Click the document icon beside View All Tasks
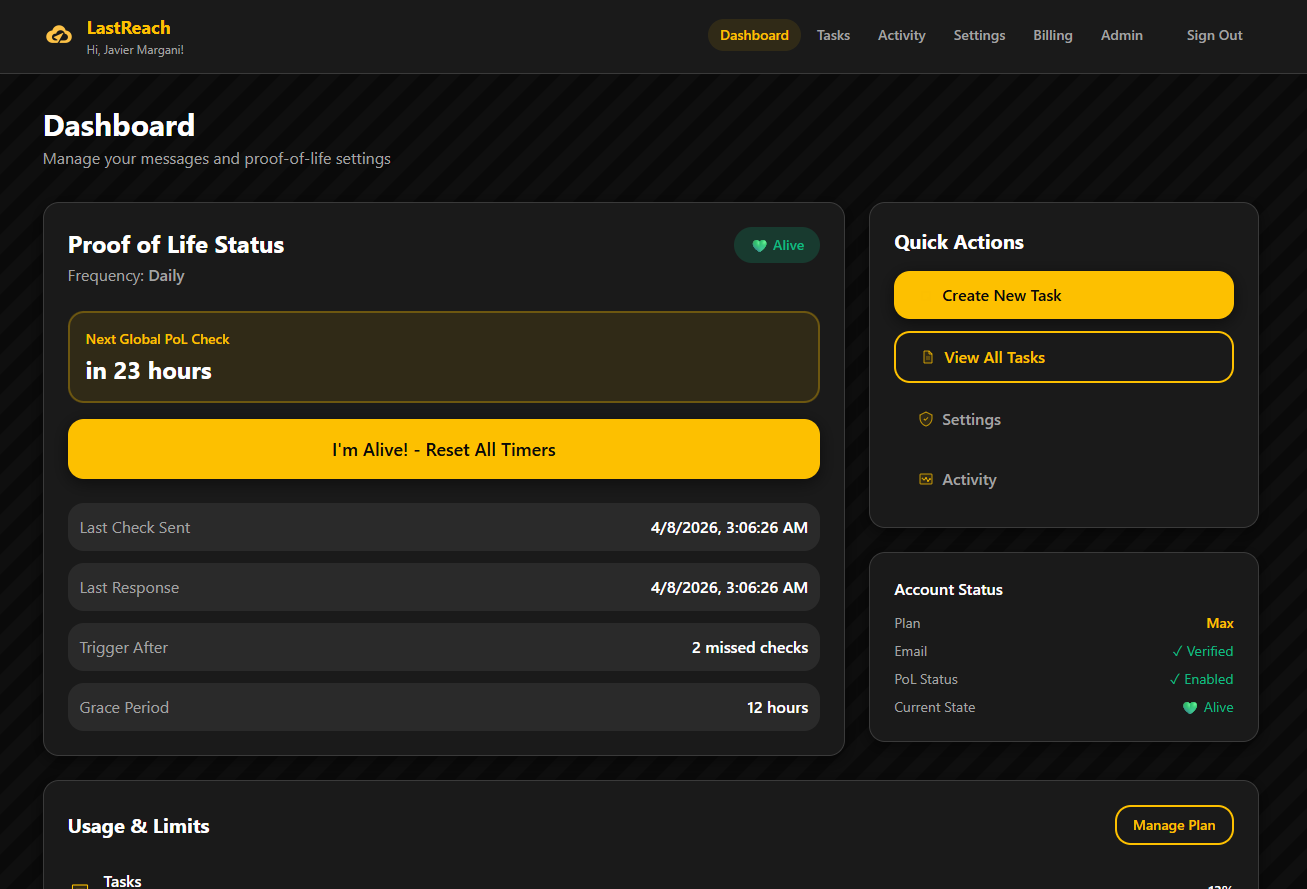The width and height of the screenshot is (1307, 889). click(x=927, y=357)
